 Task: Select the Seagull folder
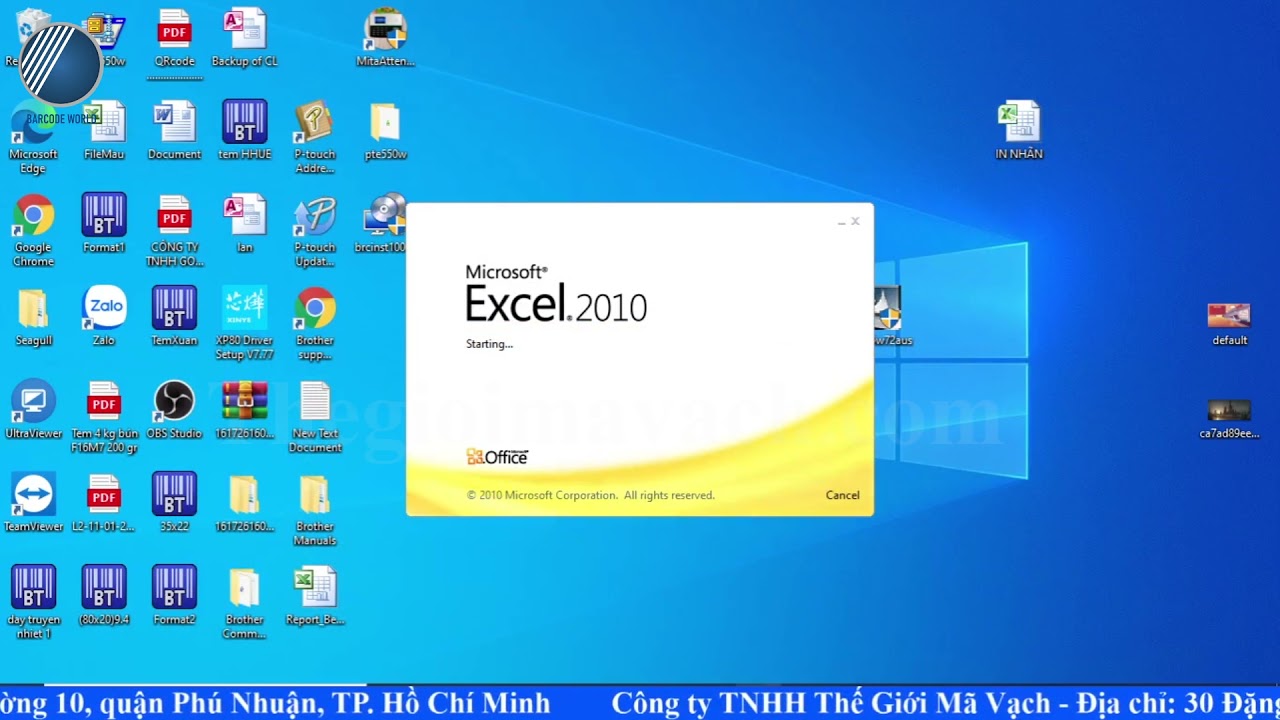[33, 318]
